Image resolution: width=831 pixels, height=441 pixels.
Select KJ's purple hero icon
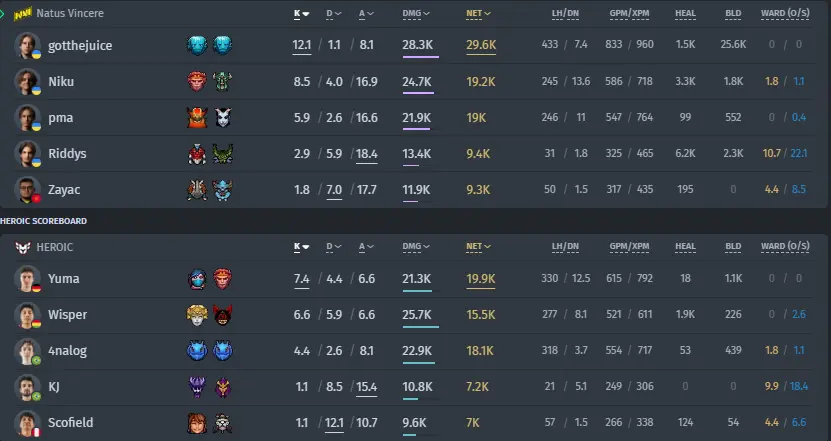click(197, 387)
